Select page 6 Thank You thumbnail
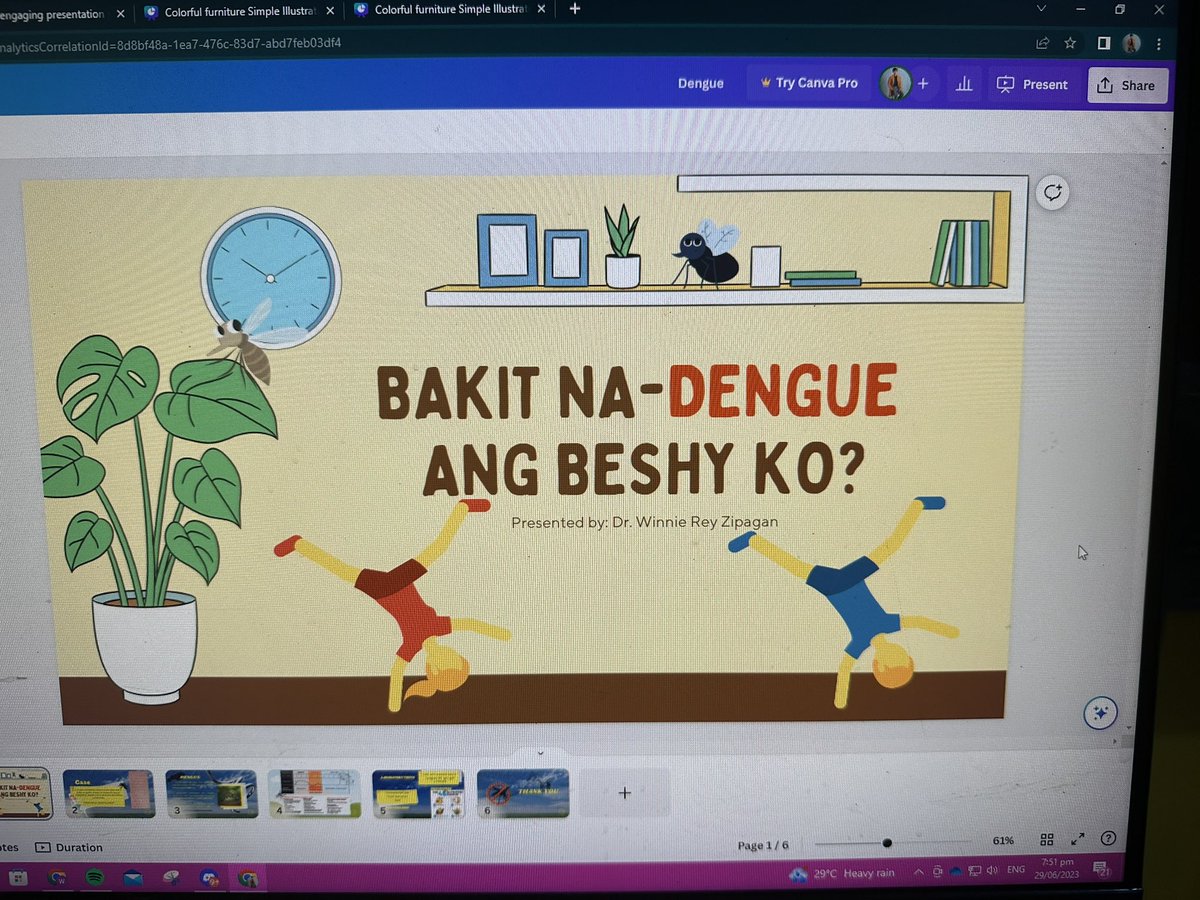1200x900 pixels. coord(523,793)
